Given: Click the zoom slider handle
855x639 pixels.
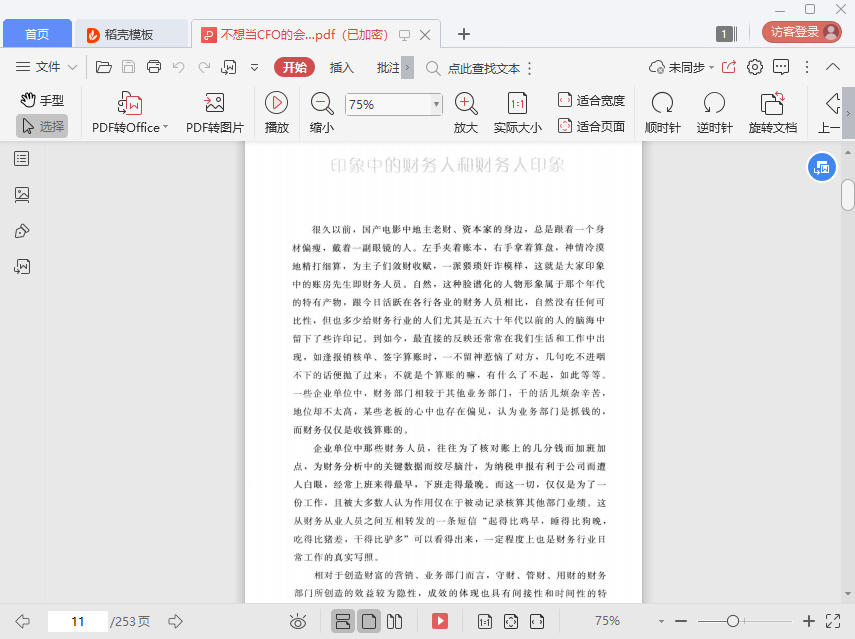Looking at the screenshot, I should [733, 621].
